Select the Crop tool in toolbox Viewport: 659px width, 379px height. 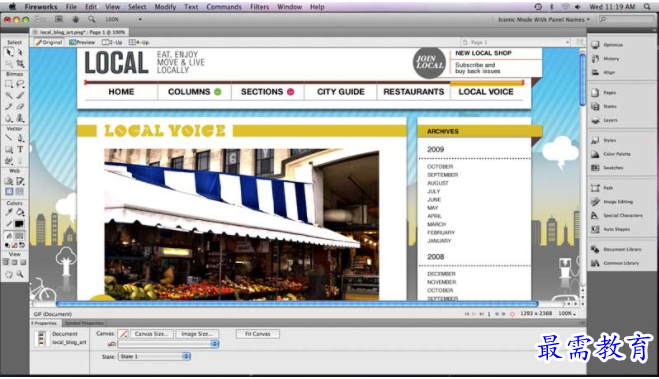click(20, 63)
